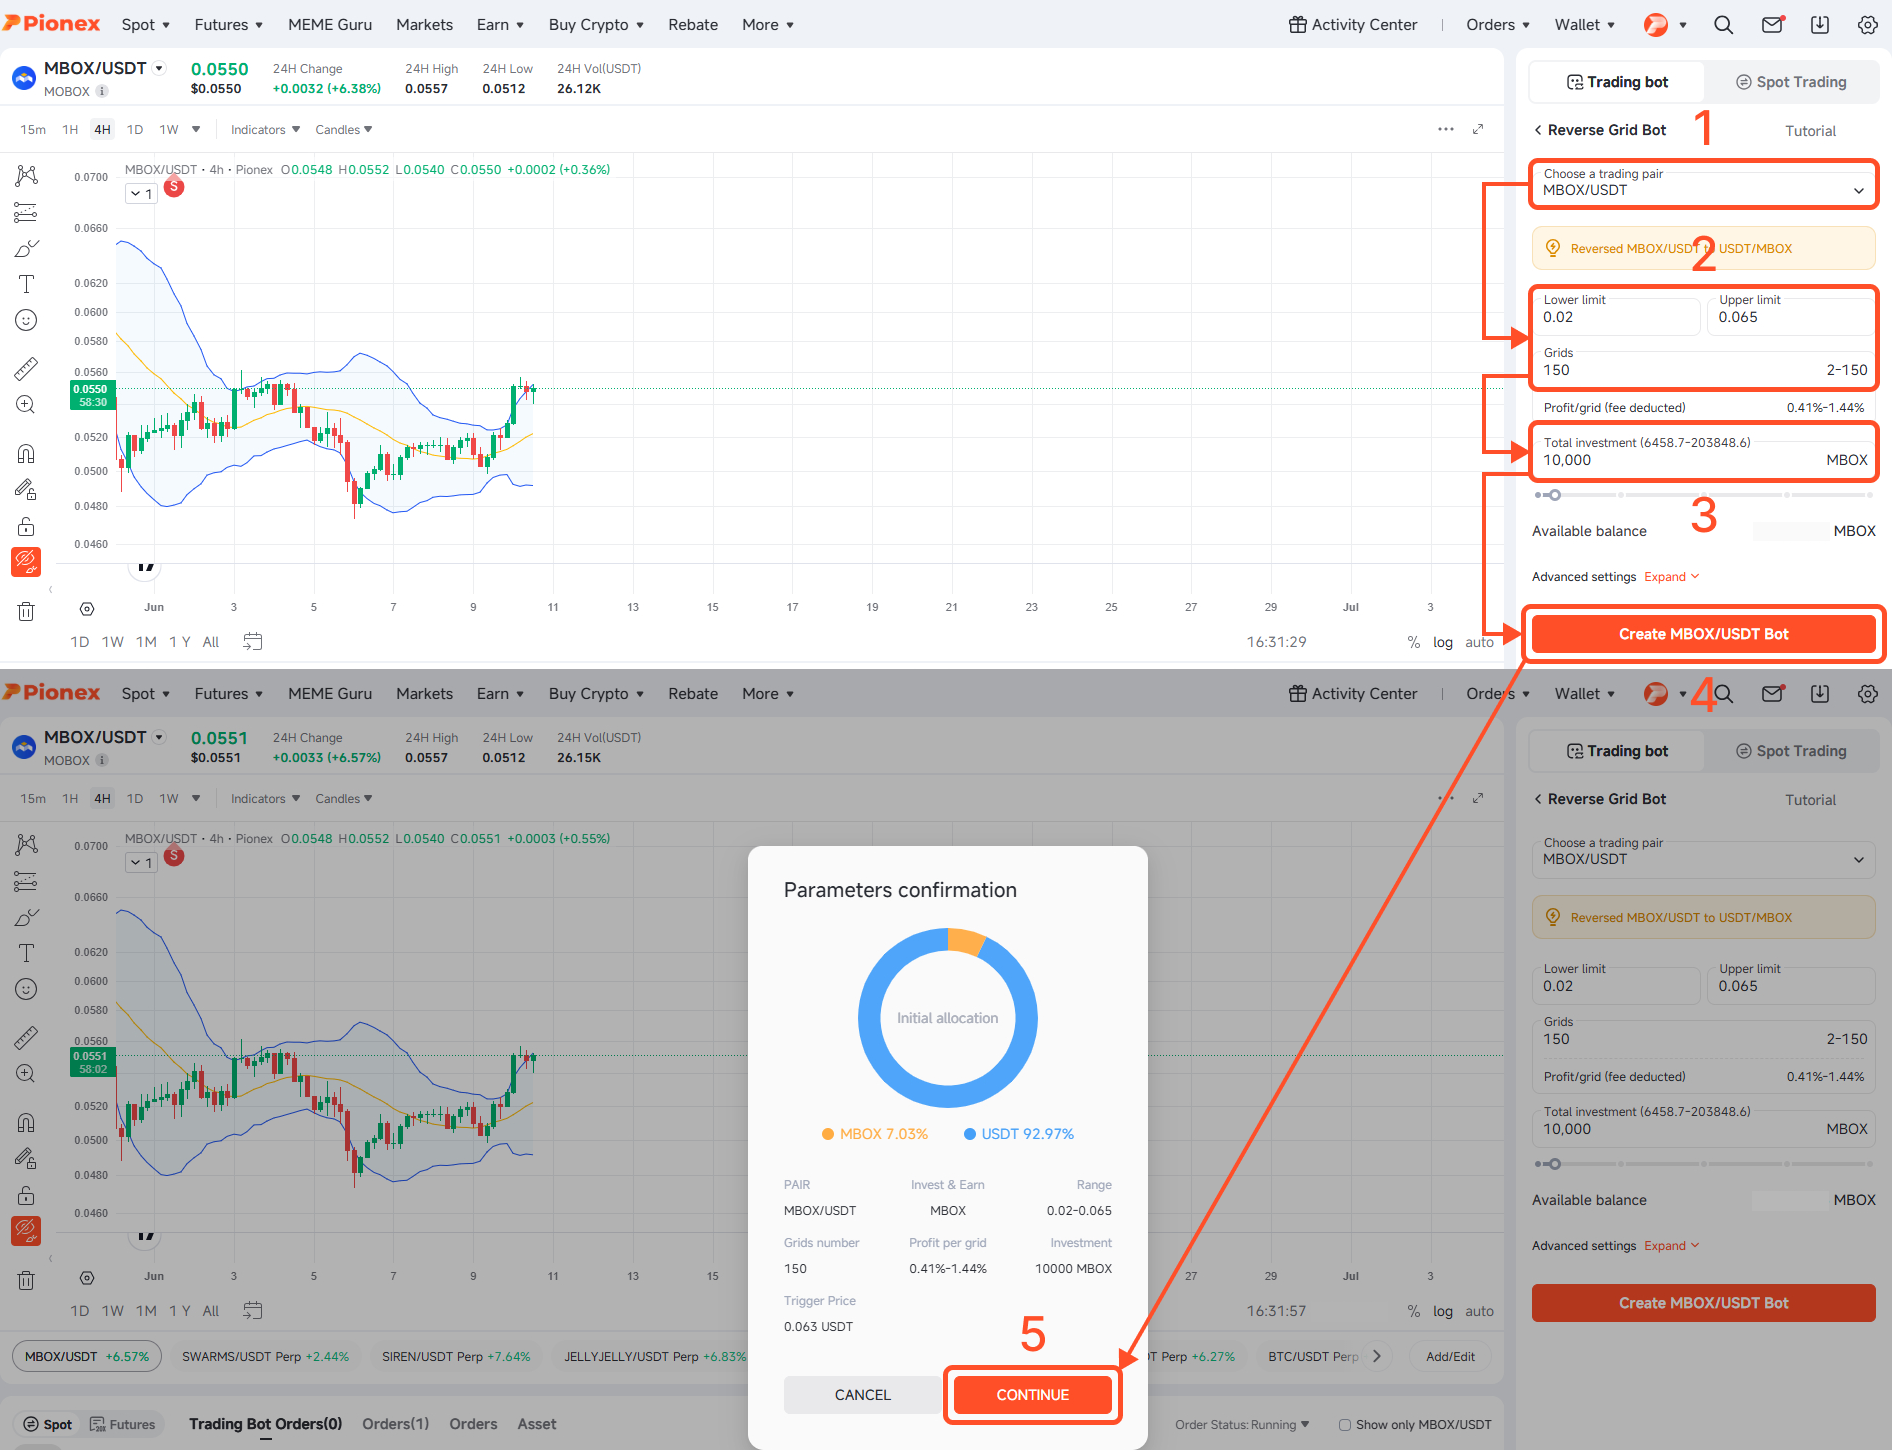Open the Indicators dropdown on the top chart
1892x1450 pixels.
[265, 130]
